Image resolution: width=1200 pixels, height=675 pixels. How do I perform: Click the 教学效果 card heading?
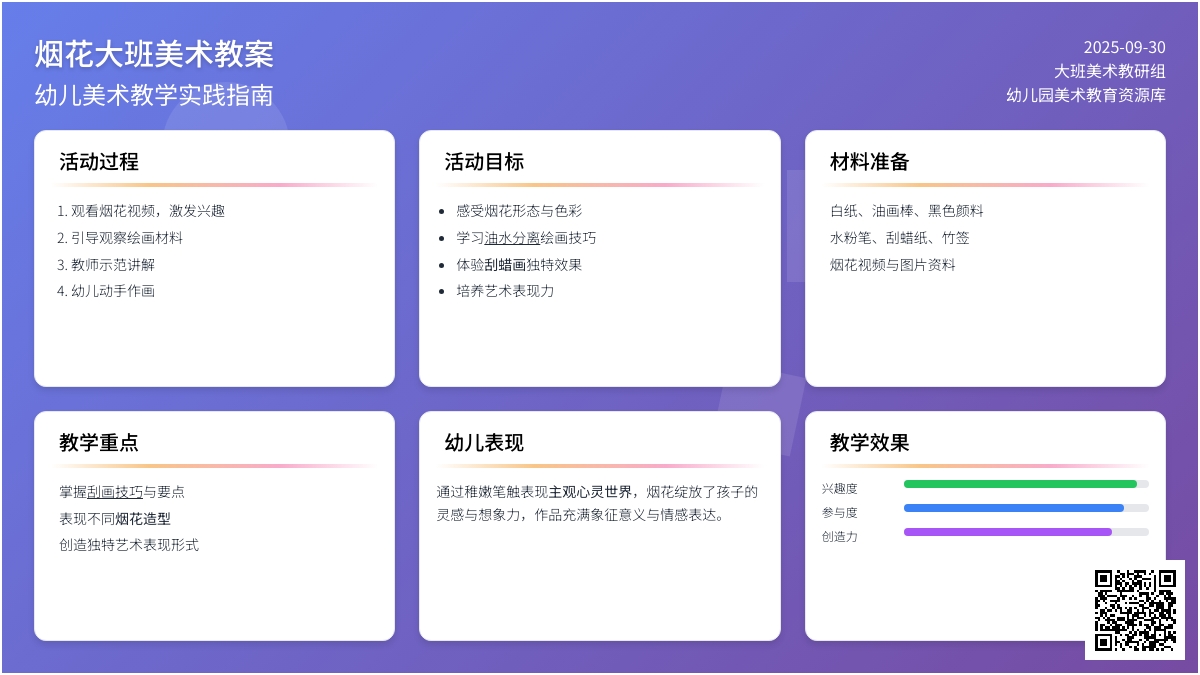(x=869, y=443)
